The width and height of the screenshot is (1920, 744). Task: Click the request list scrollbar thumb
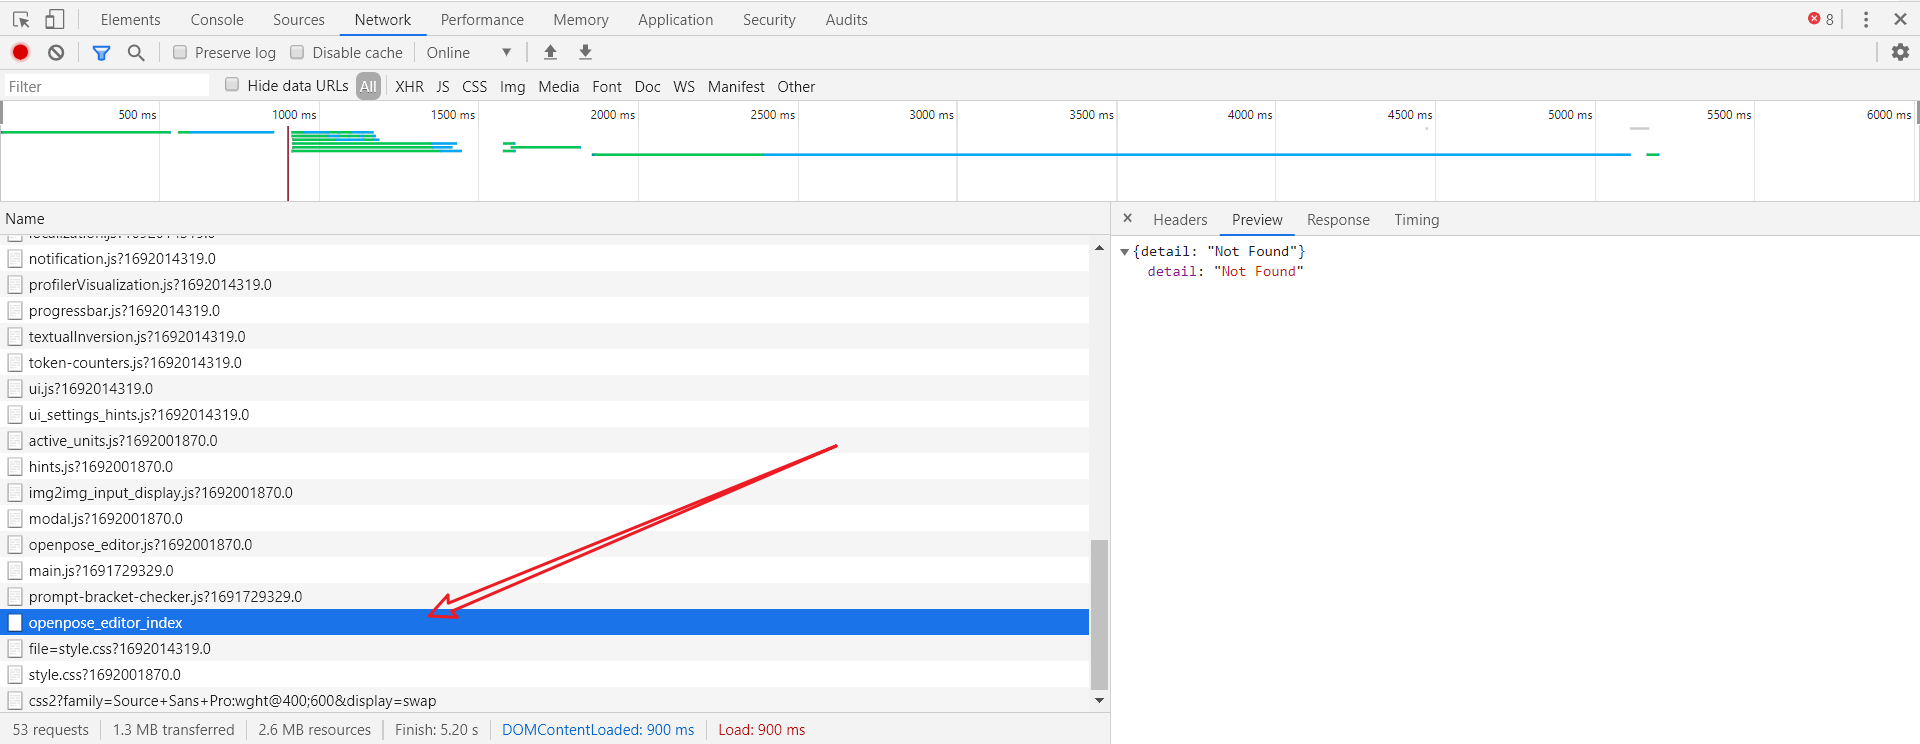1100,614
